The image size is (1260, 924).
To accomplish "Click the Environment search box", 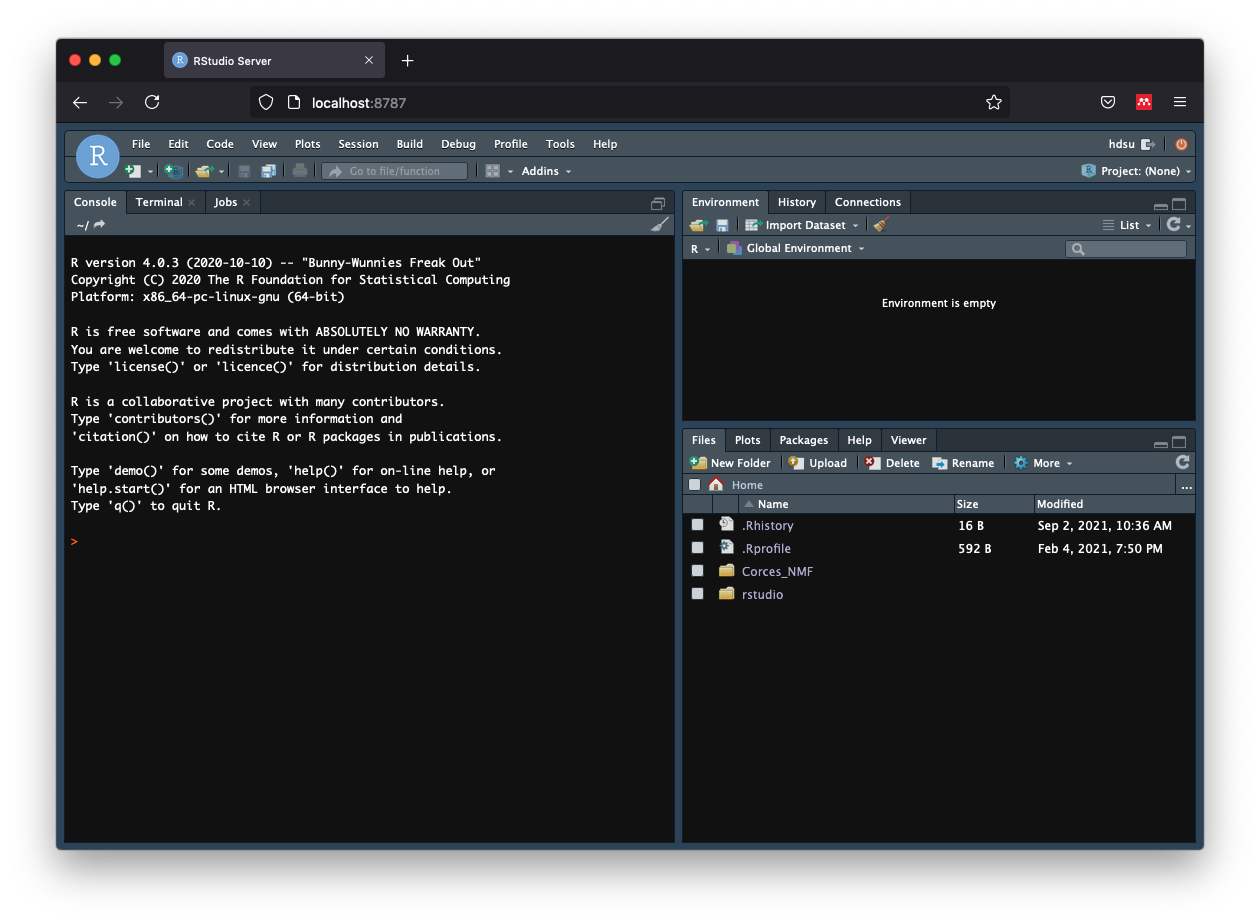I will point(1126,249).
